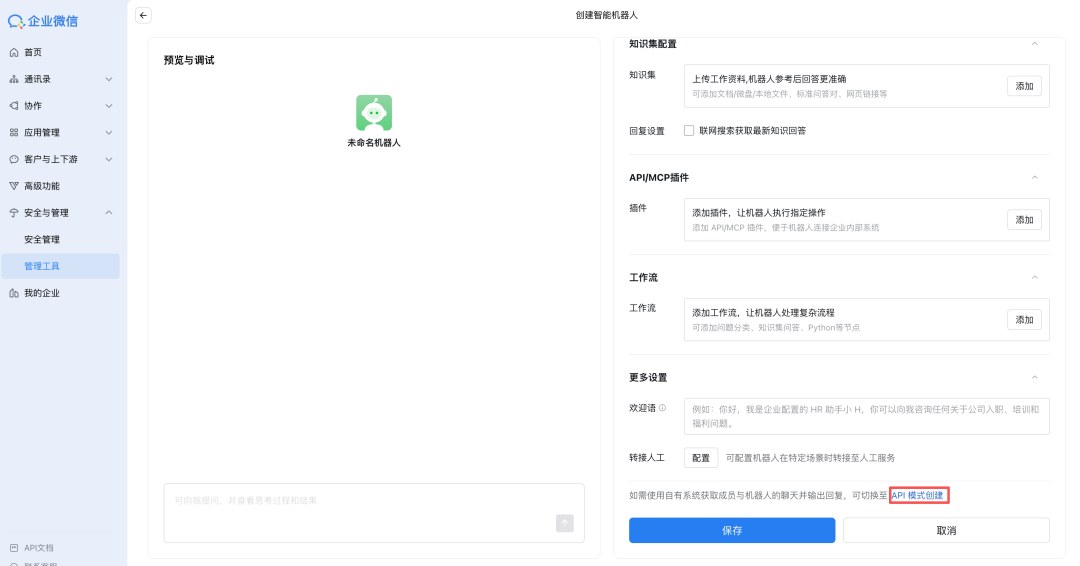Expand the 通讯录 sidebar menu

(109, 79)
